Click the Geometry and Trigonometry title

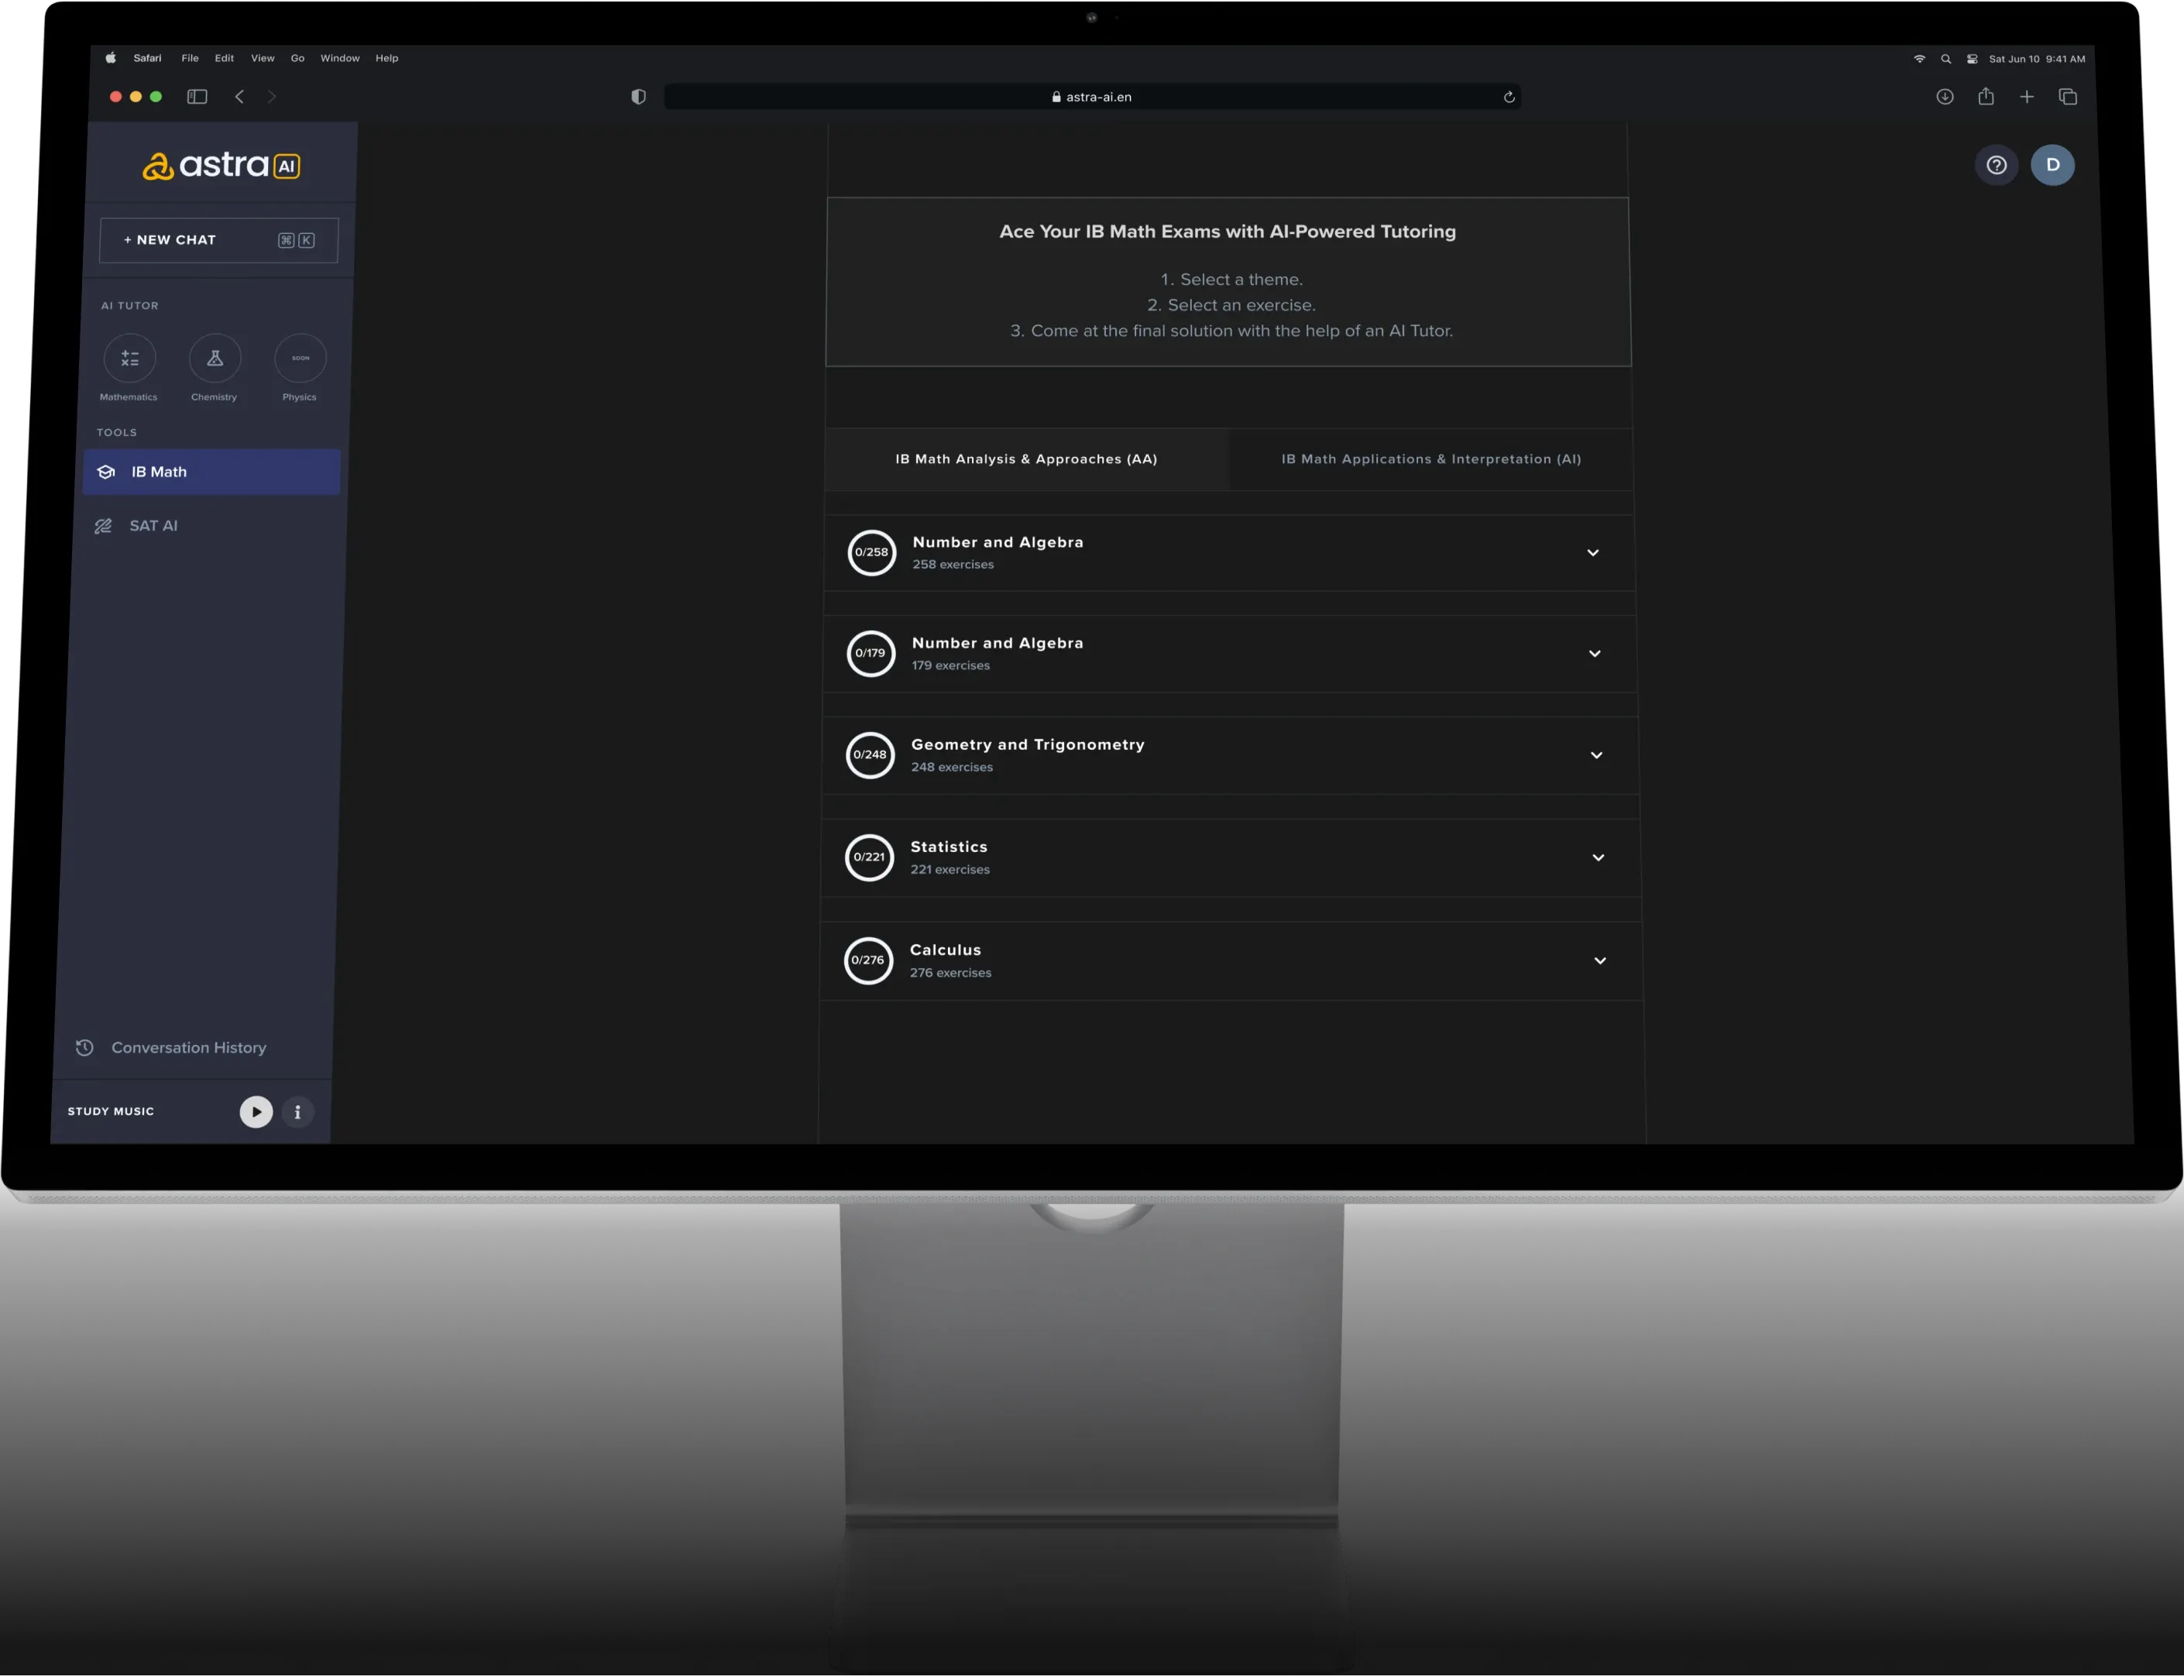pyautogui.click(x=1028, y=745)
